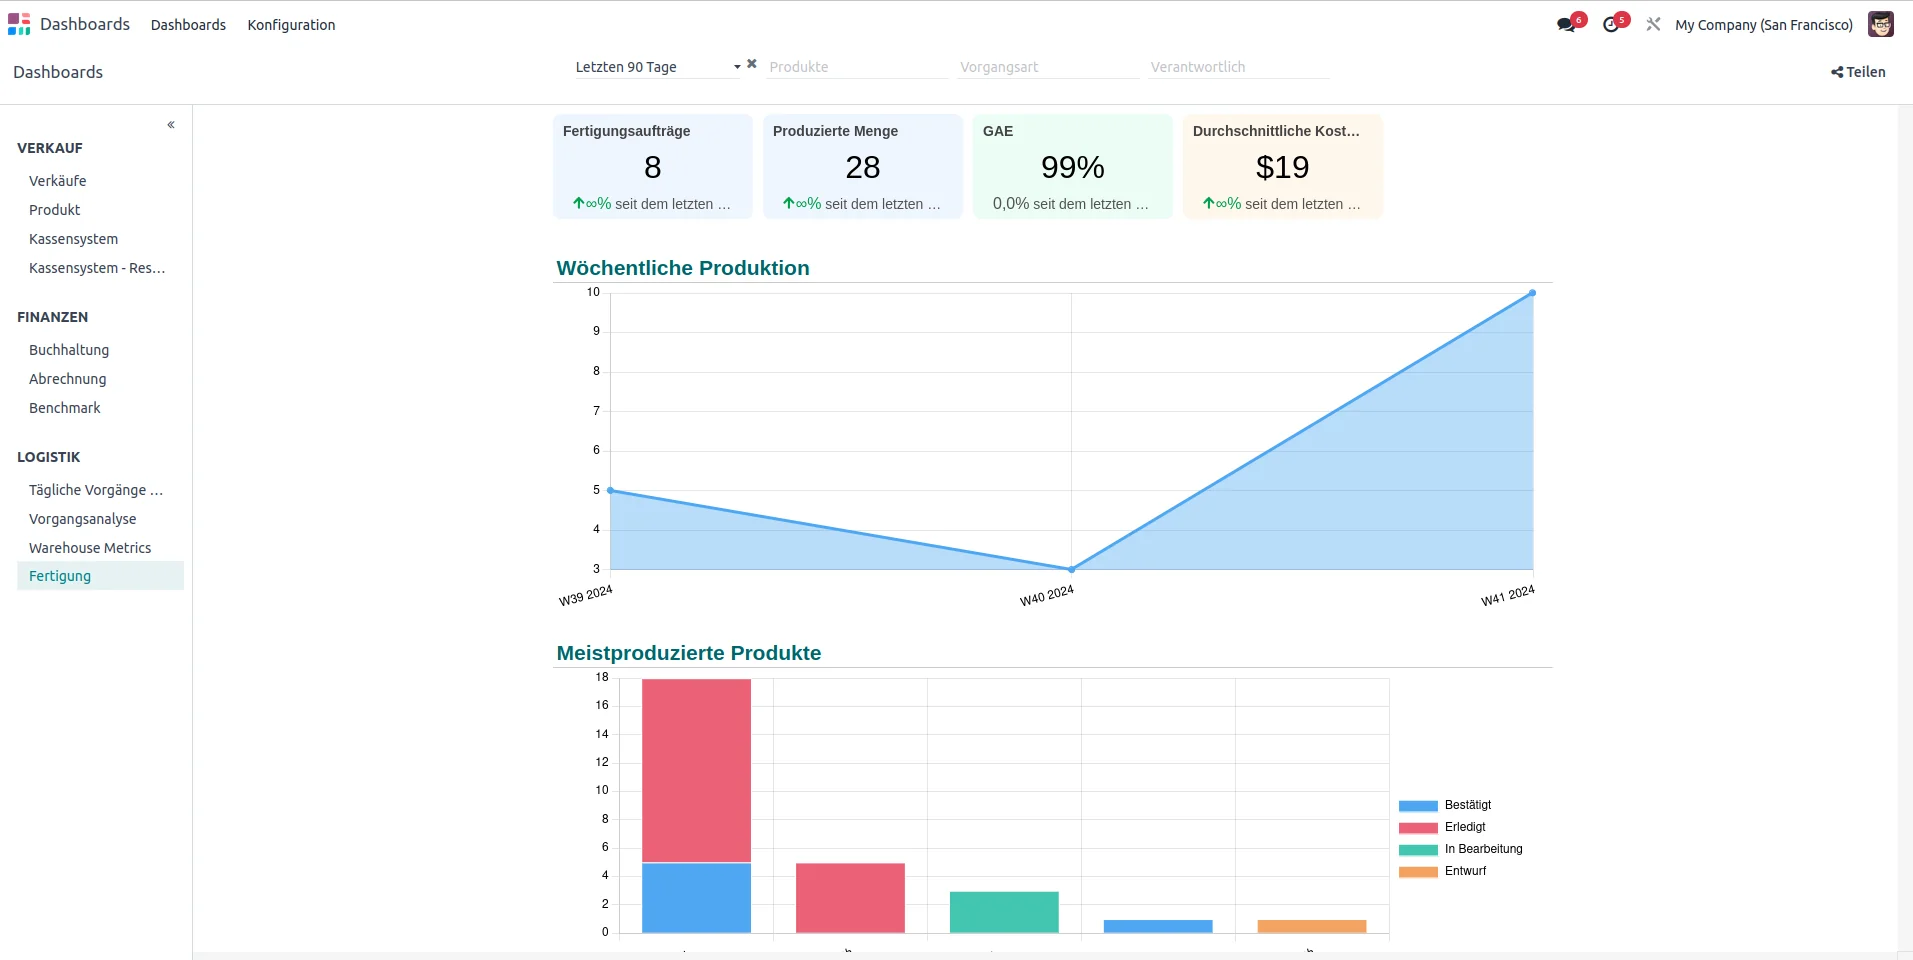Screen dimensions: 1913x960
Task: Open the conversations messages icon
Action: (x=1566, y=25)
